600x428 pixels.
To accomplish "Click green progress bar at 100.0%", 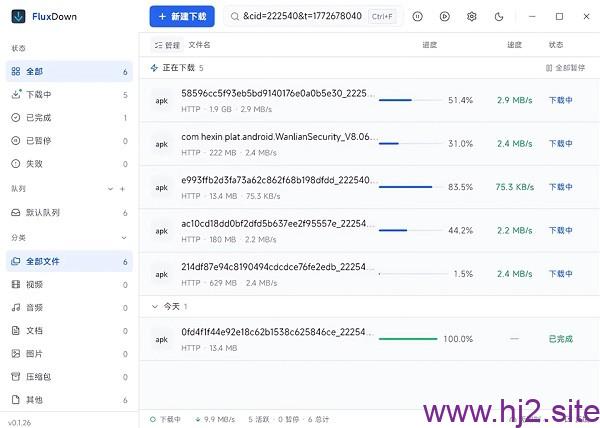I will pyautogui.click(x=408, y=339).
